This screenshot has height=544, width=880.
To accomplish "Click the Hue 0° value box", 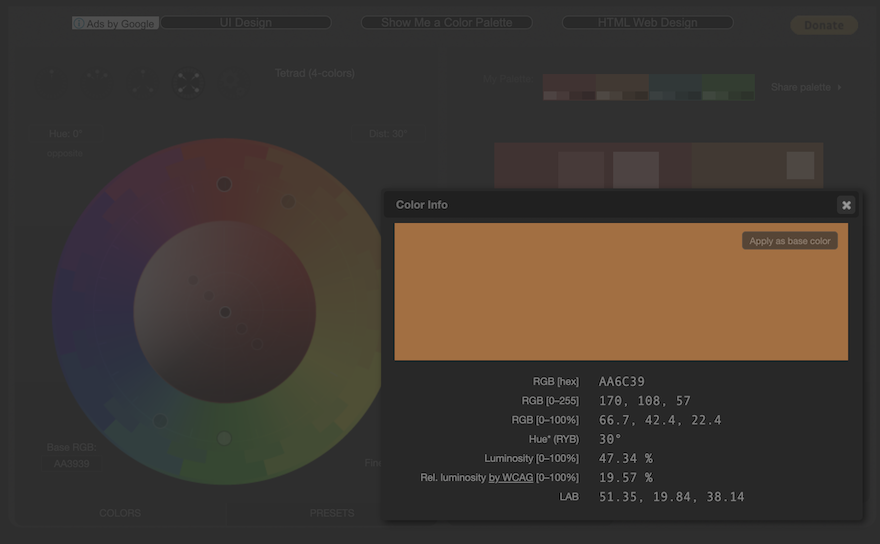I will (x=66, y=133).
